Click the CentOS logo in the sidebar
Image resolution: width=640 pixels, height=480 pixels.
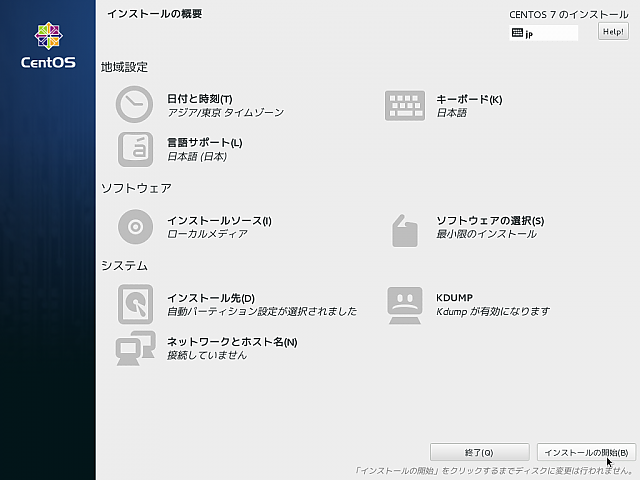tap(48, 45)
